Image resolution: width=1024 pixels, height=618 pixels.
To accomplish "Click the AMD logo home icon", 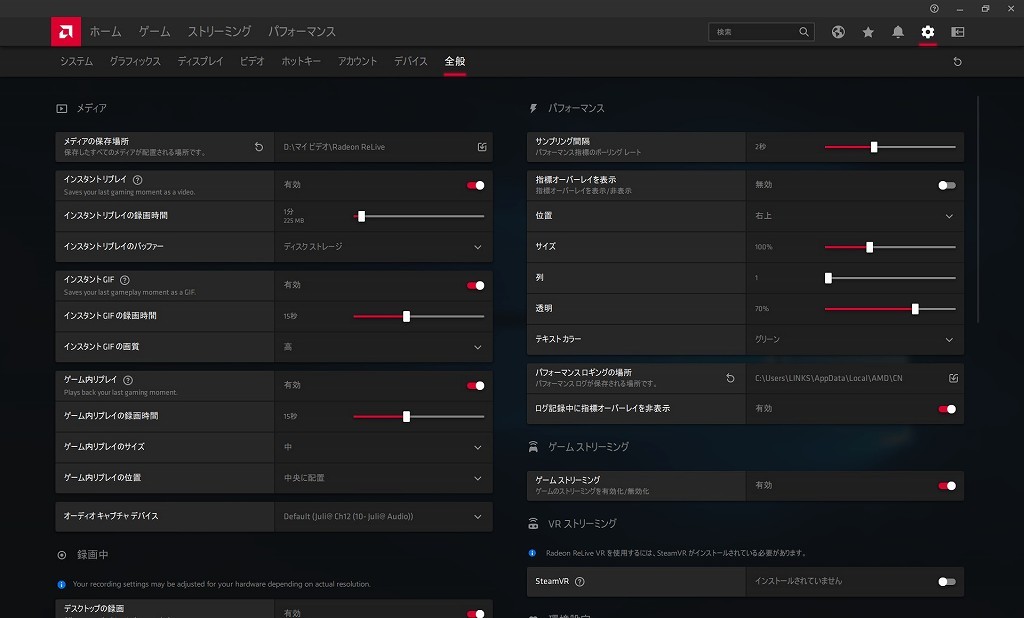I will coord(66,32).
